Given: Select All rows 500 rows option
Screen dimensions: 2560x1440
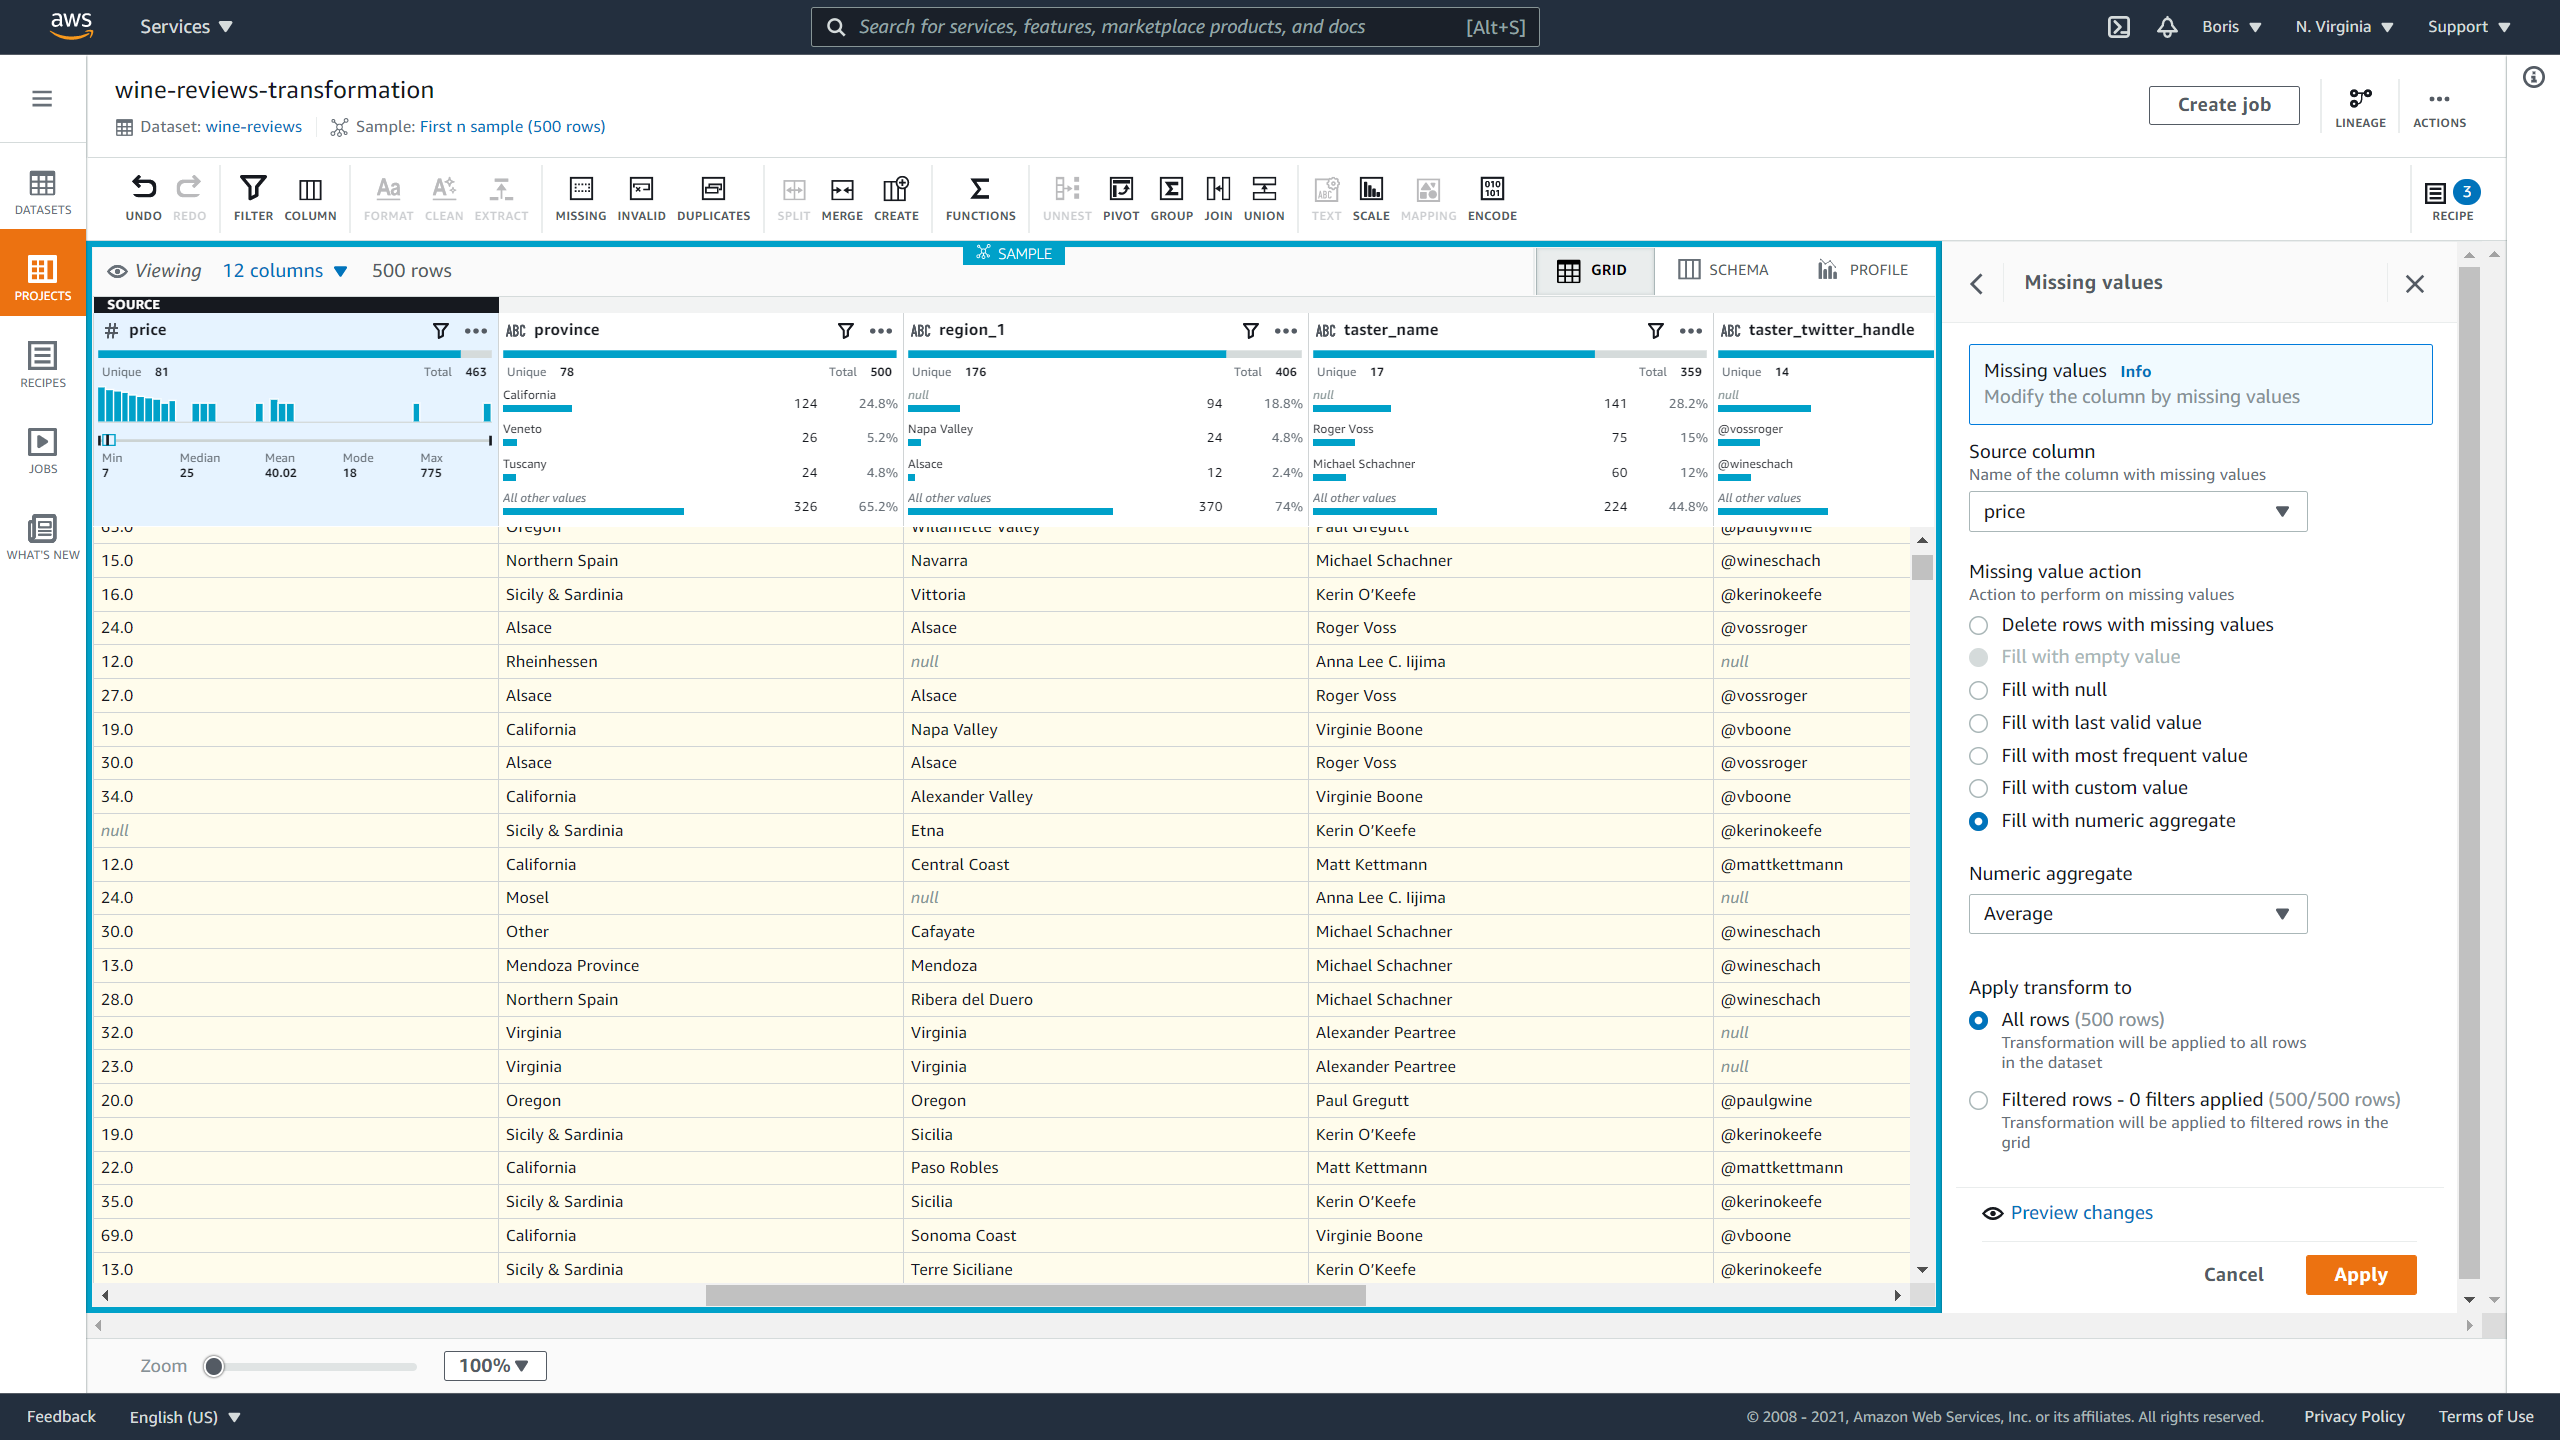Looking at the screenshot, I should pyautogui.click(x=1980, y=1020).
